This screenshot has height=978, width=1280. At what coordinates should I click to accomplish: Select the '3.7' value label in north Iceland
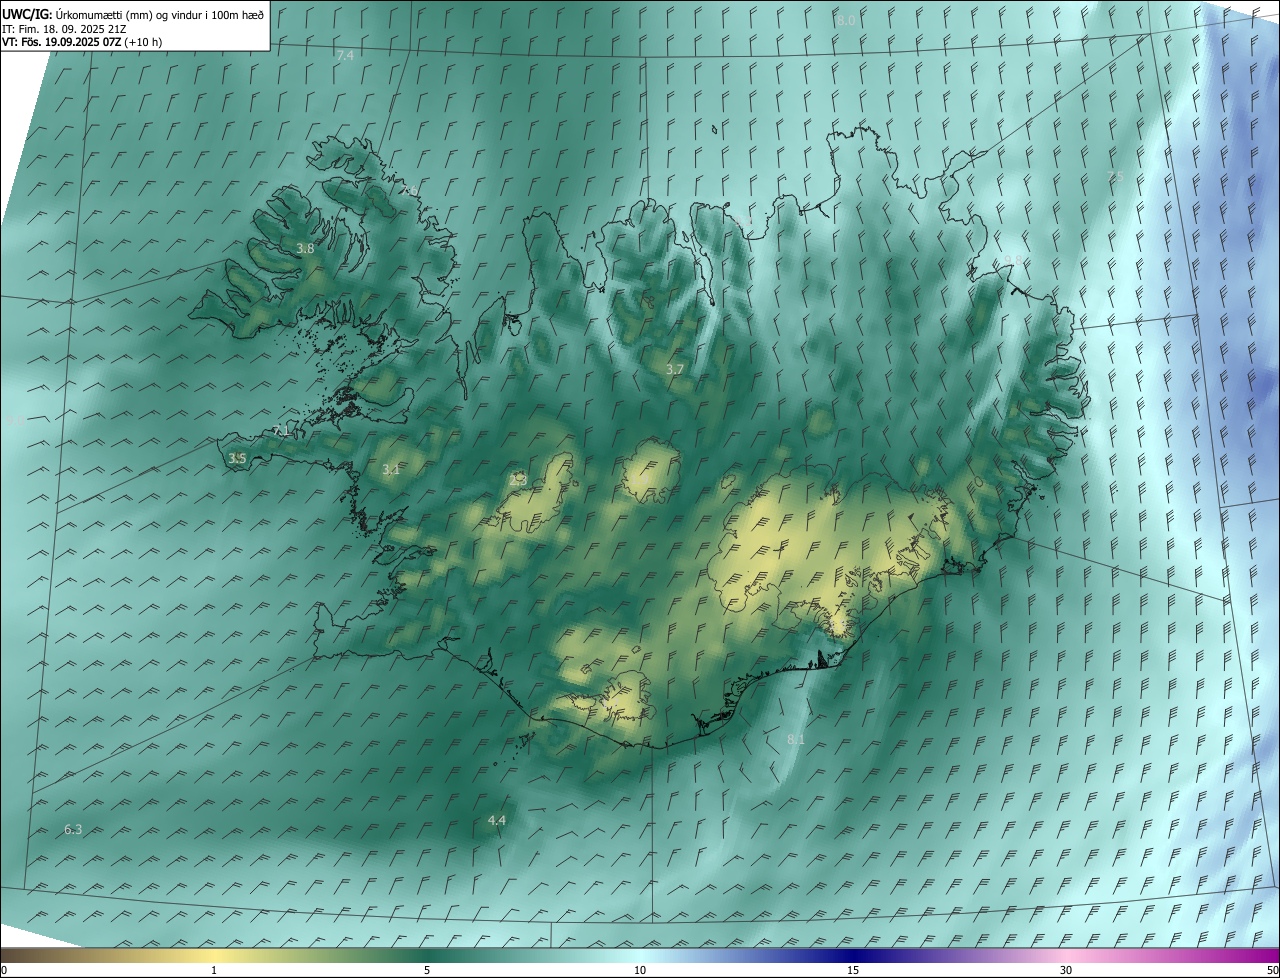tap(675, 370)
